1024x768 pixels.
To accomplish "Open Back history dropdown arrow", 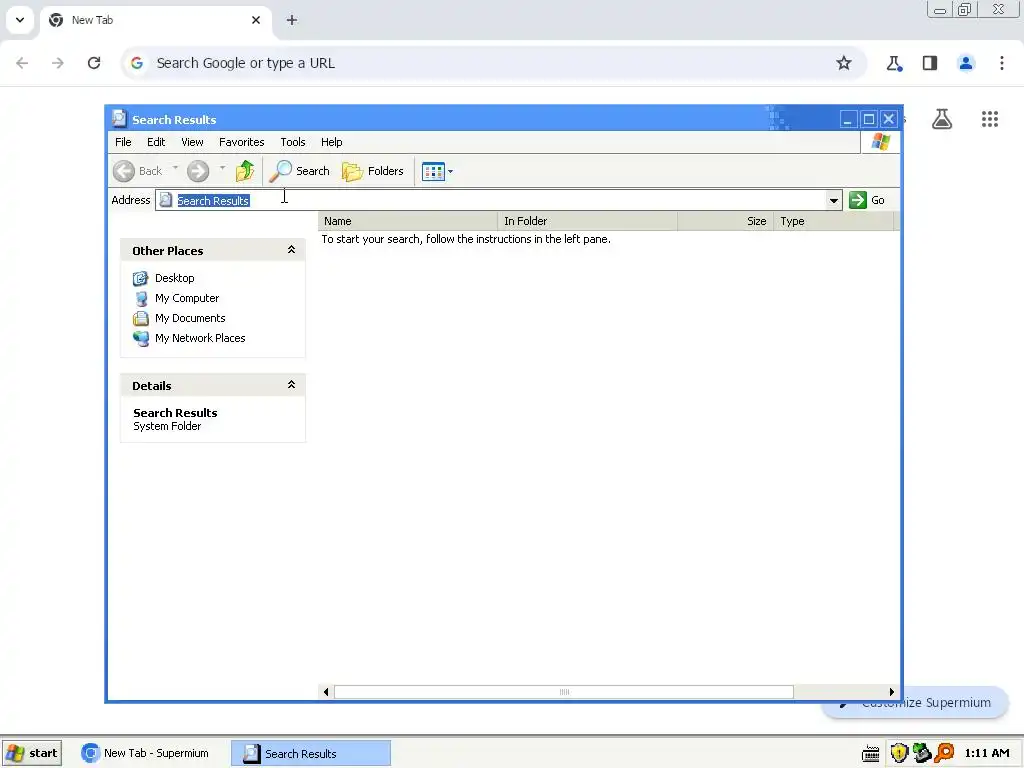I will pyautogui.click(x=175, y=168).
